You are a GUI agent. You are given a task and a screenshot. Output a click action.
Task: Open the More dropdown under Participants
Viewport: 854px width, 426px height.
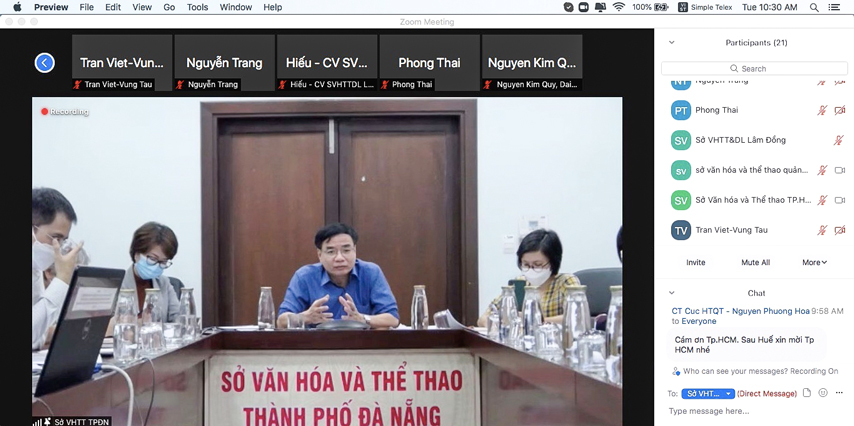click(x=814, y=263)
